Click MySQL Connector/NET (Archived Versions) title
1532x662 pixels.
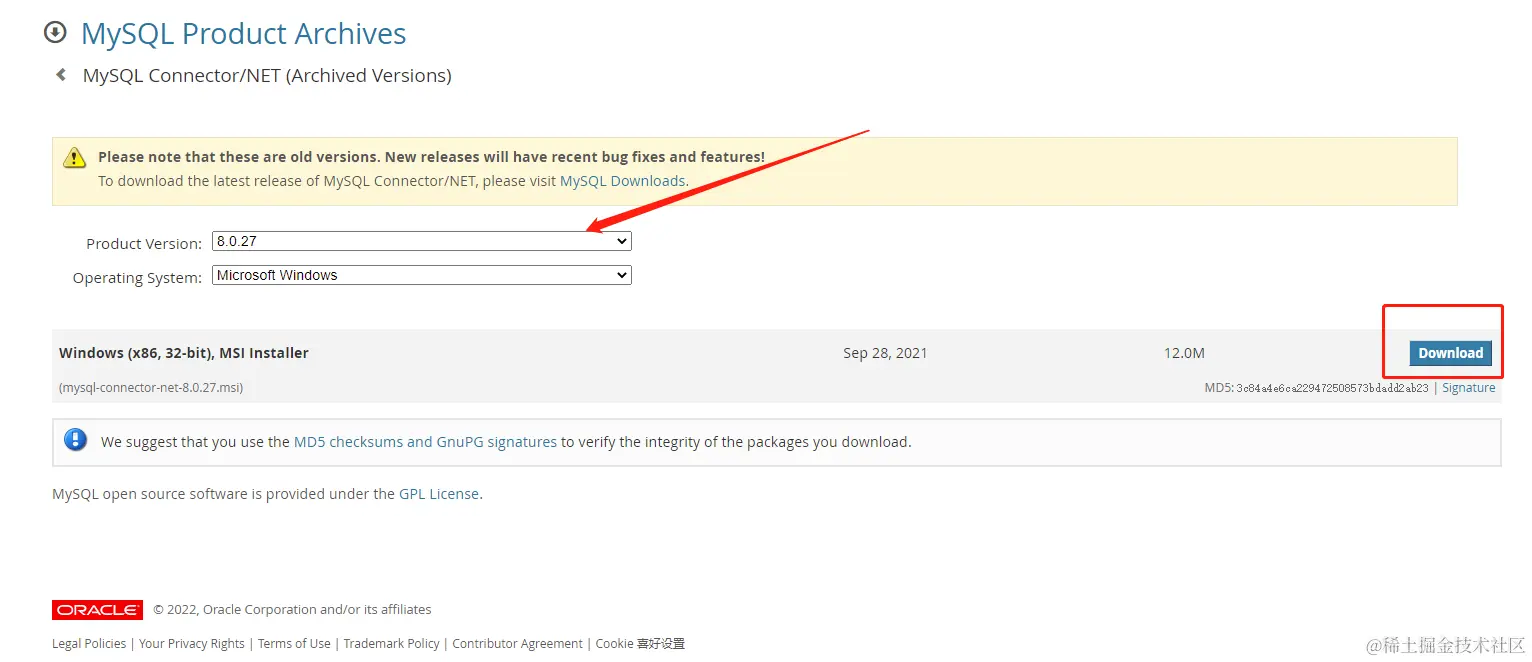[x=267, y=76]
